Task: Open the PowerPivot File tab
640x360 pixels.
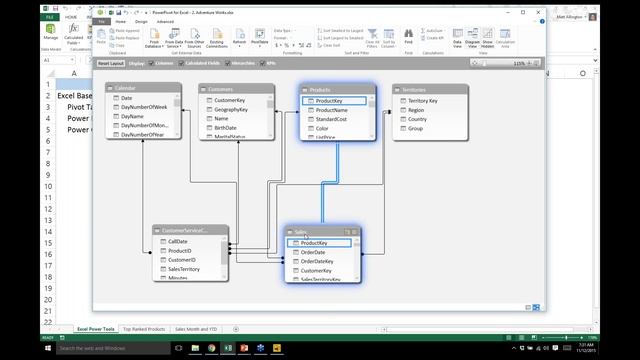Action: pyautogui.click(x=101, y=22)
